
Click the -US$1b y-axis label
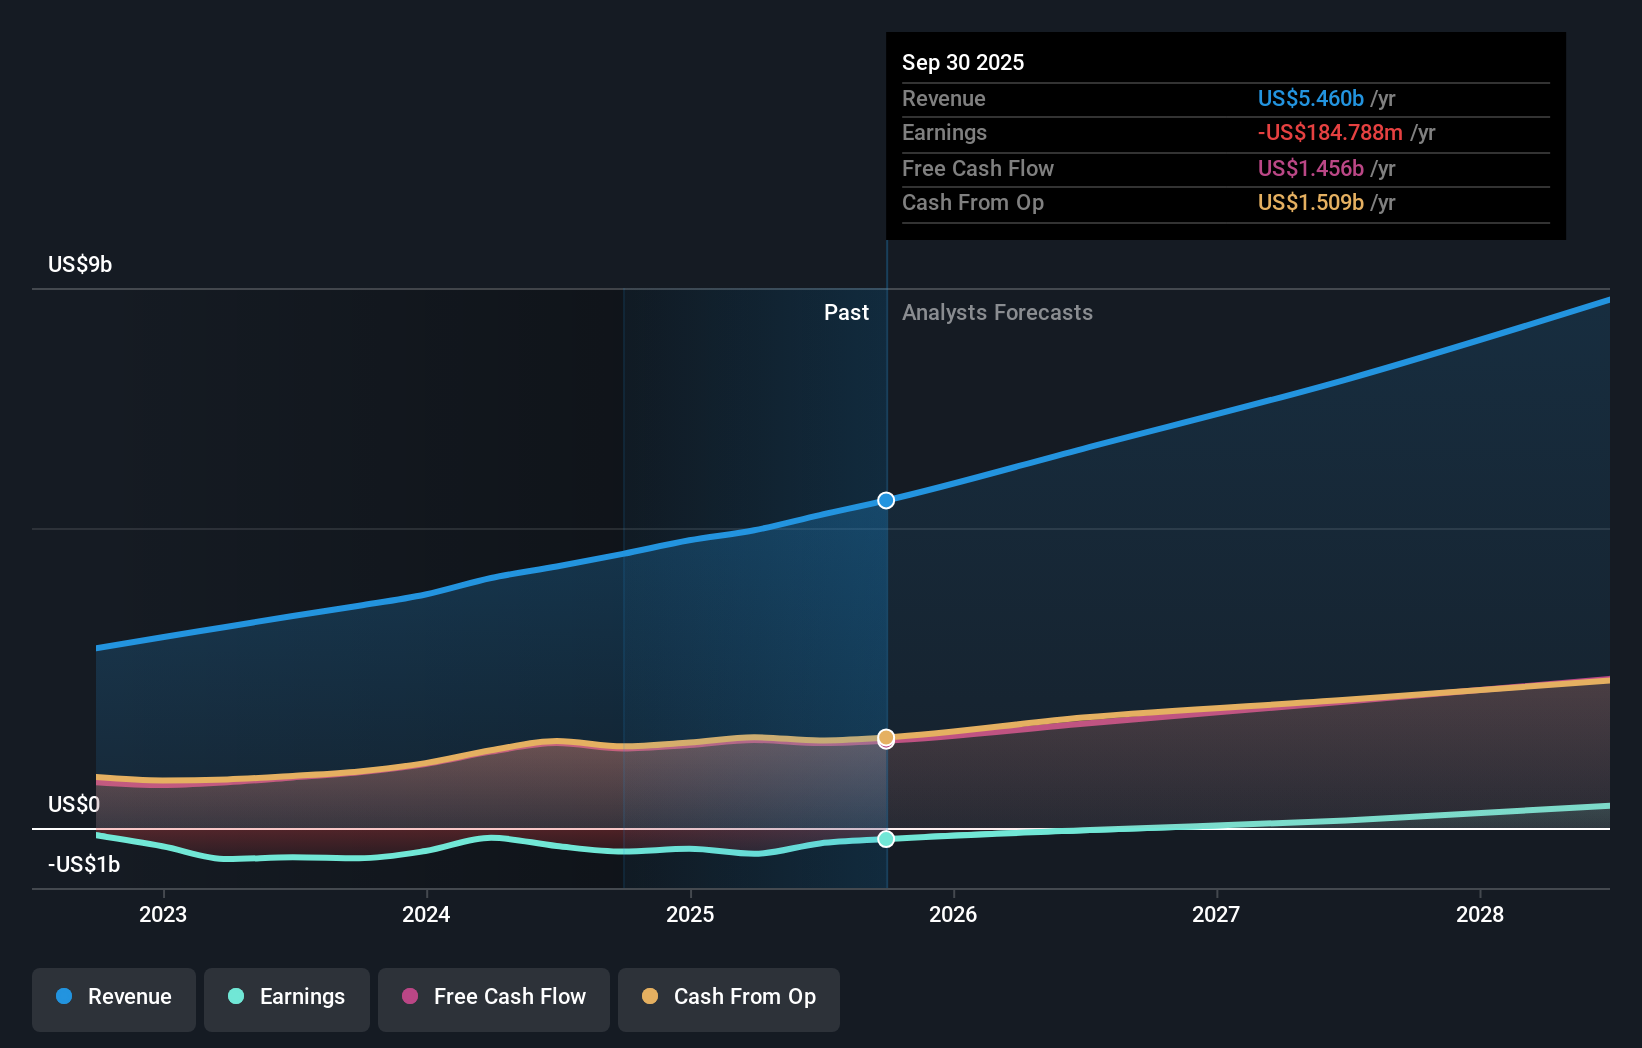(x=84, y=865)
